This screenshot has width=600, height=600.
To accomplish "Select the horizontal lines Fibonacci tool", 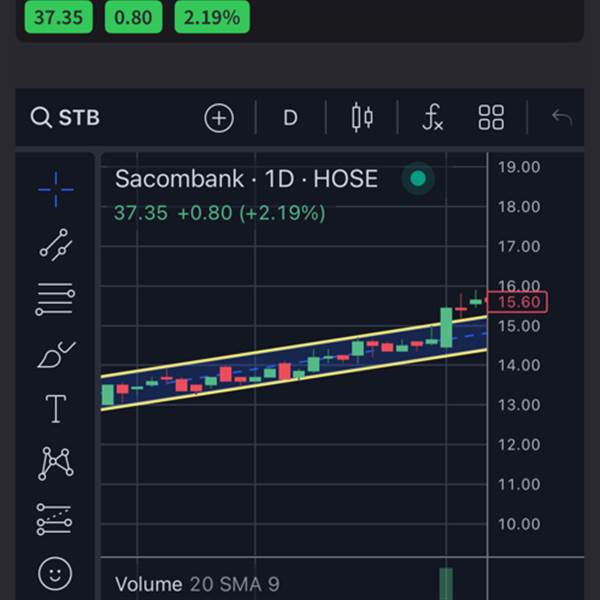I will point(55,299).
